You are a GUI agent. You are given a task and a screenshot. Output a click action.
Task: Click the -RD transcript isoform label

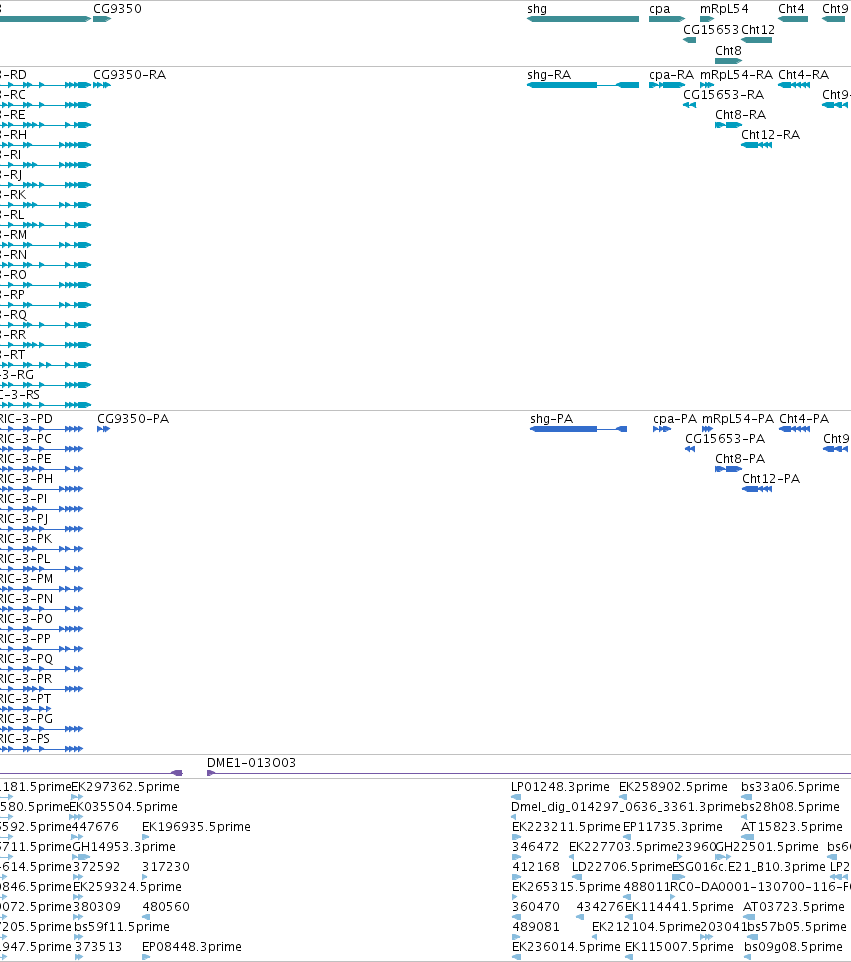pyautogui.click(x=13, y=74)
